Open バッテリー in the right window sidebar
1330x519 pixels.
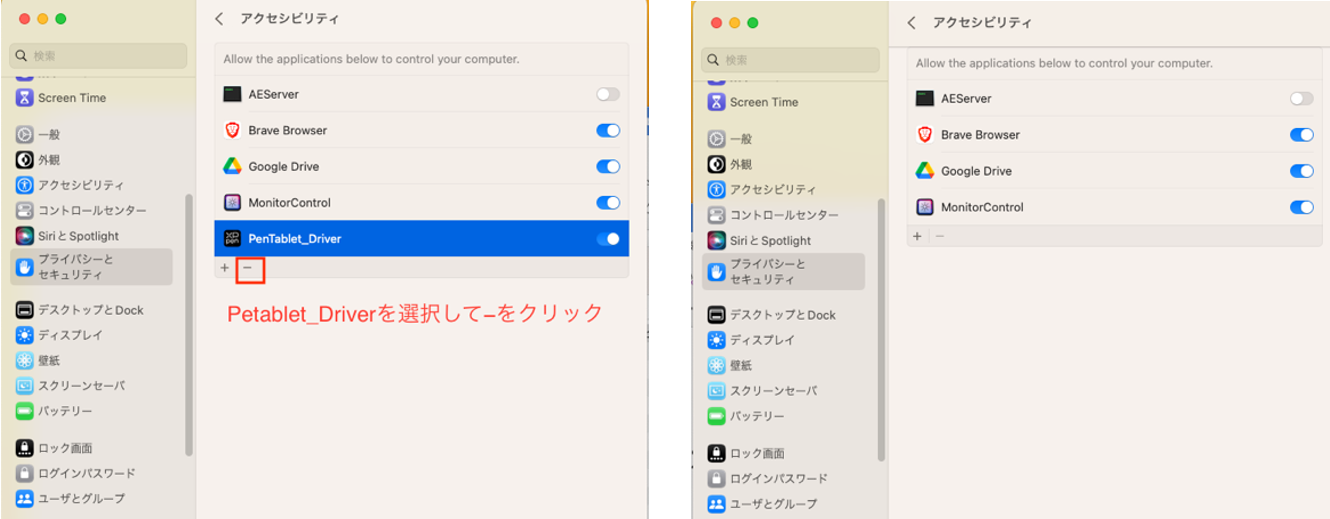[746, 416]
